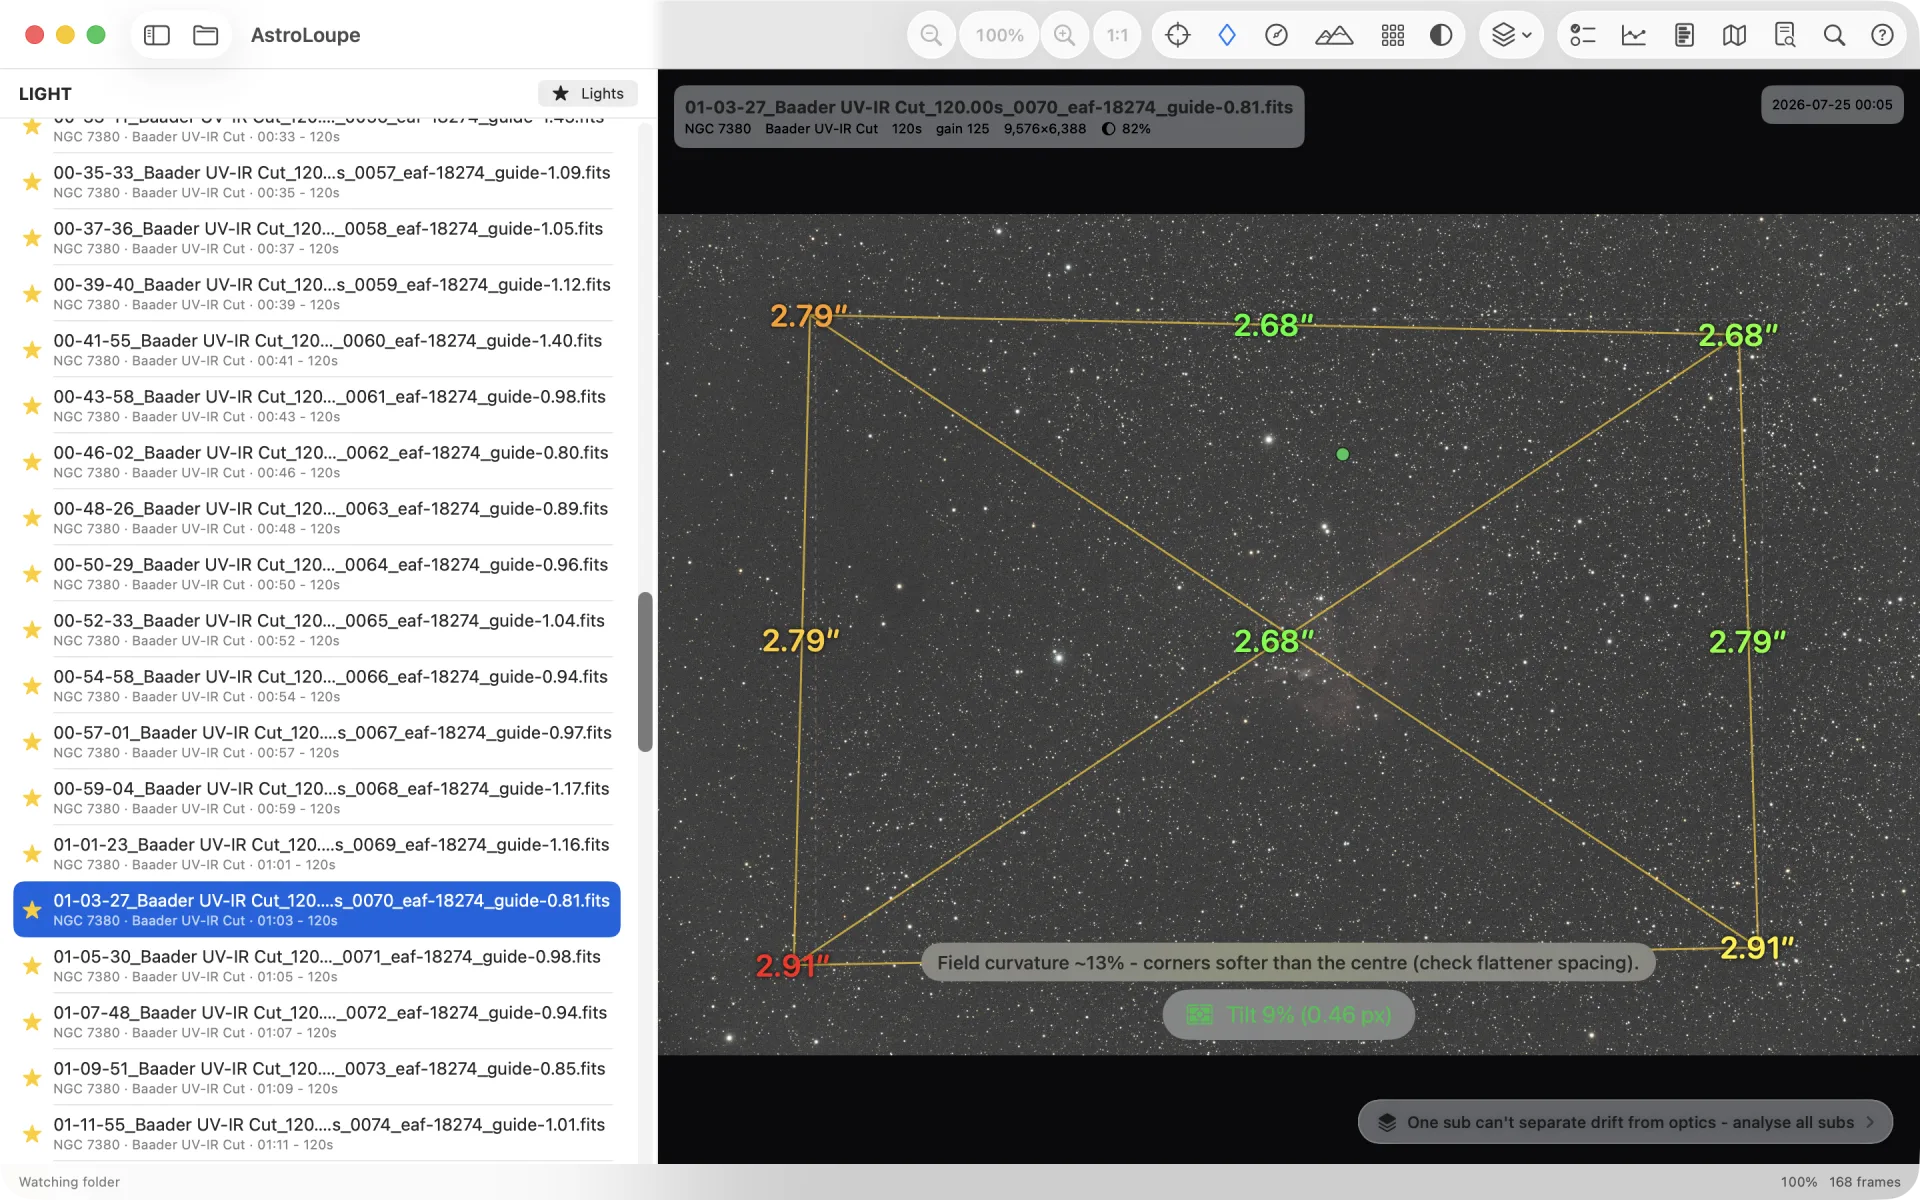Screen dimensions: 1920x1200
Task: Open the checklist icon in toolbar
Action: point(1583,35)
